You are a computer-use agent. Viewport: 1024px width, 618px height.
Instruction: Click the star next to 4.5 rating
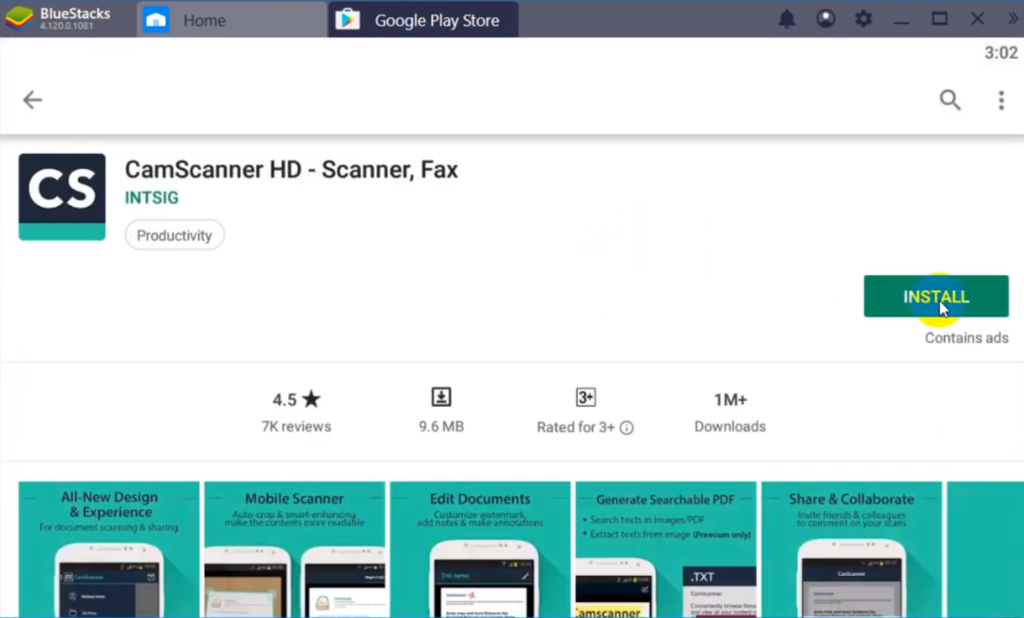click(312, 398)
